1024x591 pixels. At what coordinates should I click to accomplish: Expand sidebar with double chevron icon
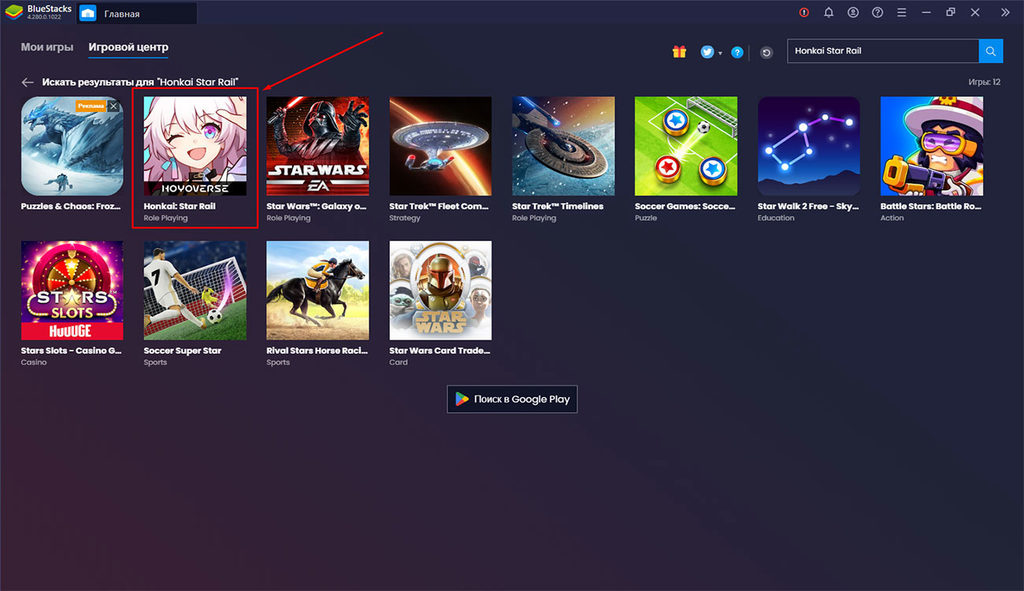pos(1005,12)
